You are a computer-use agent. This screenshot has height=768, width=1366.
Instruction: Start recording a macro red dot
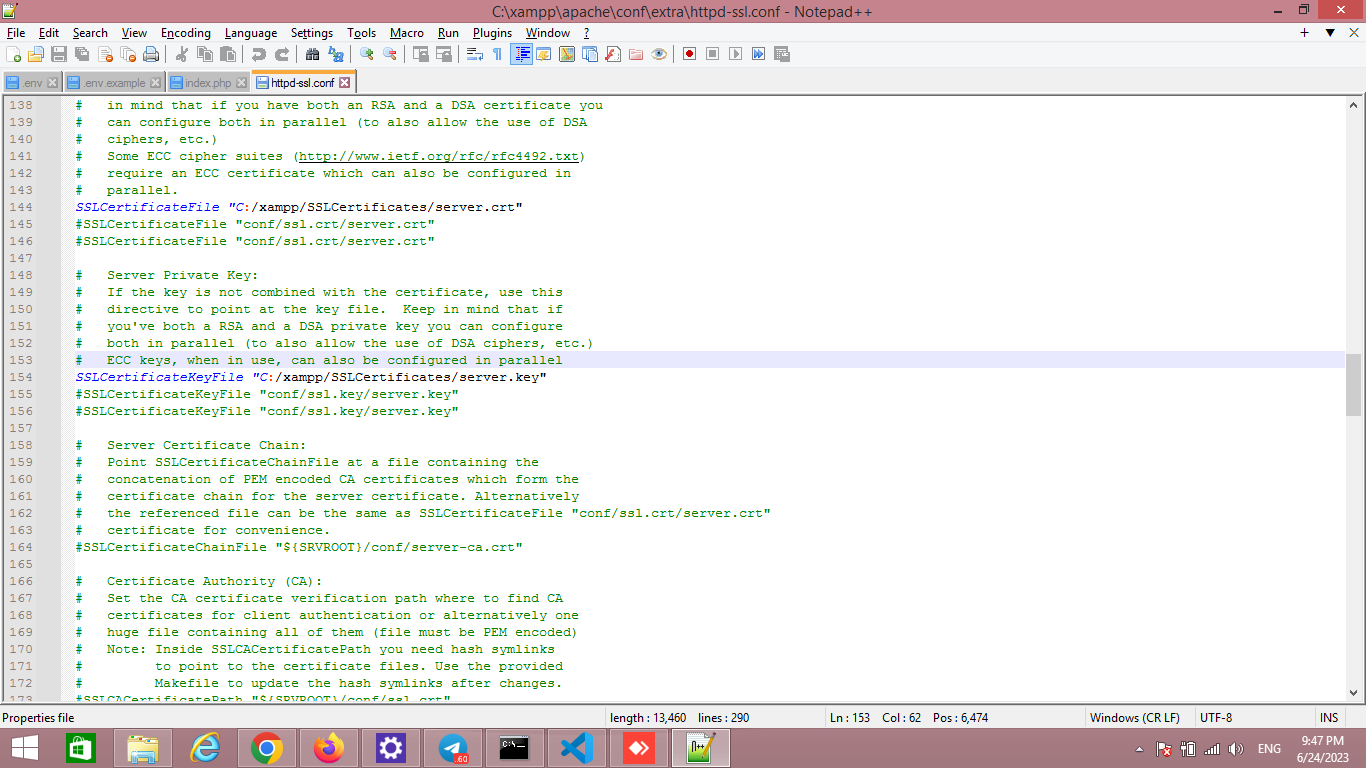click(x=689, y=54)
